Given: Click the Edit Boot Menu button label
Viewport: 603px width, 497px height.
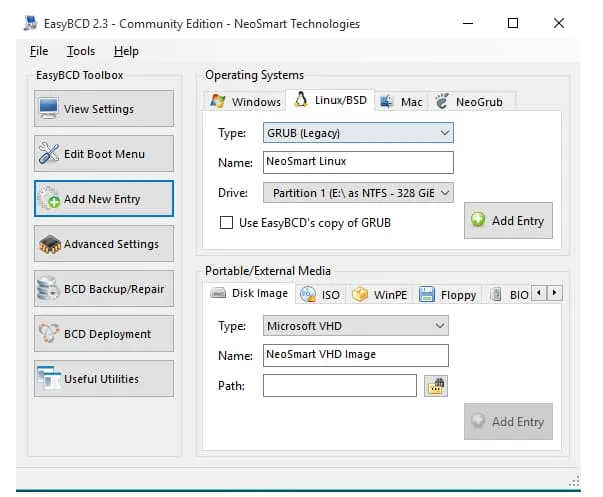Looking at the screenshot, I should (x=104, y=154).
